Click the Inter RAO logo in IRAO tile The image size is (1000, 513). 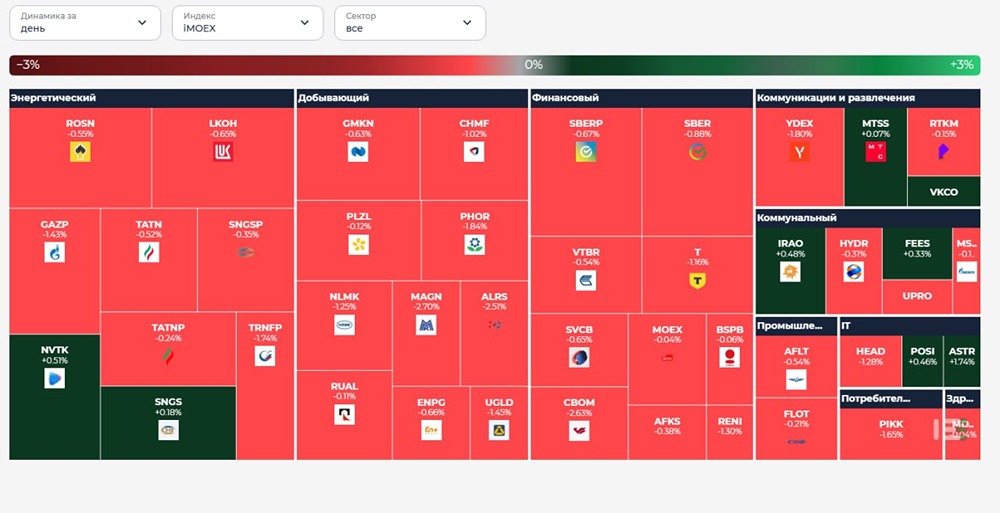pos(790,272)
